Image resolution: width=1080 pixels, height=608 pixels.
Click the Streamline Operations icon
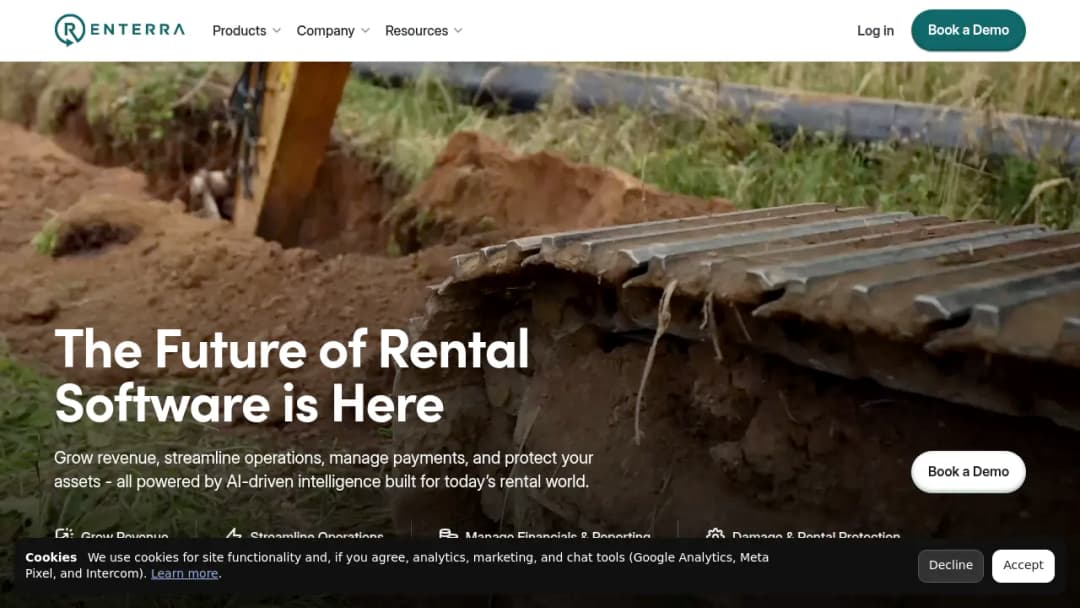click(x=233, y=534)
